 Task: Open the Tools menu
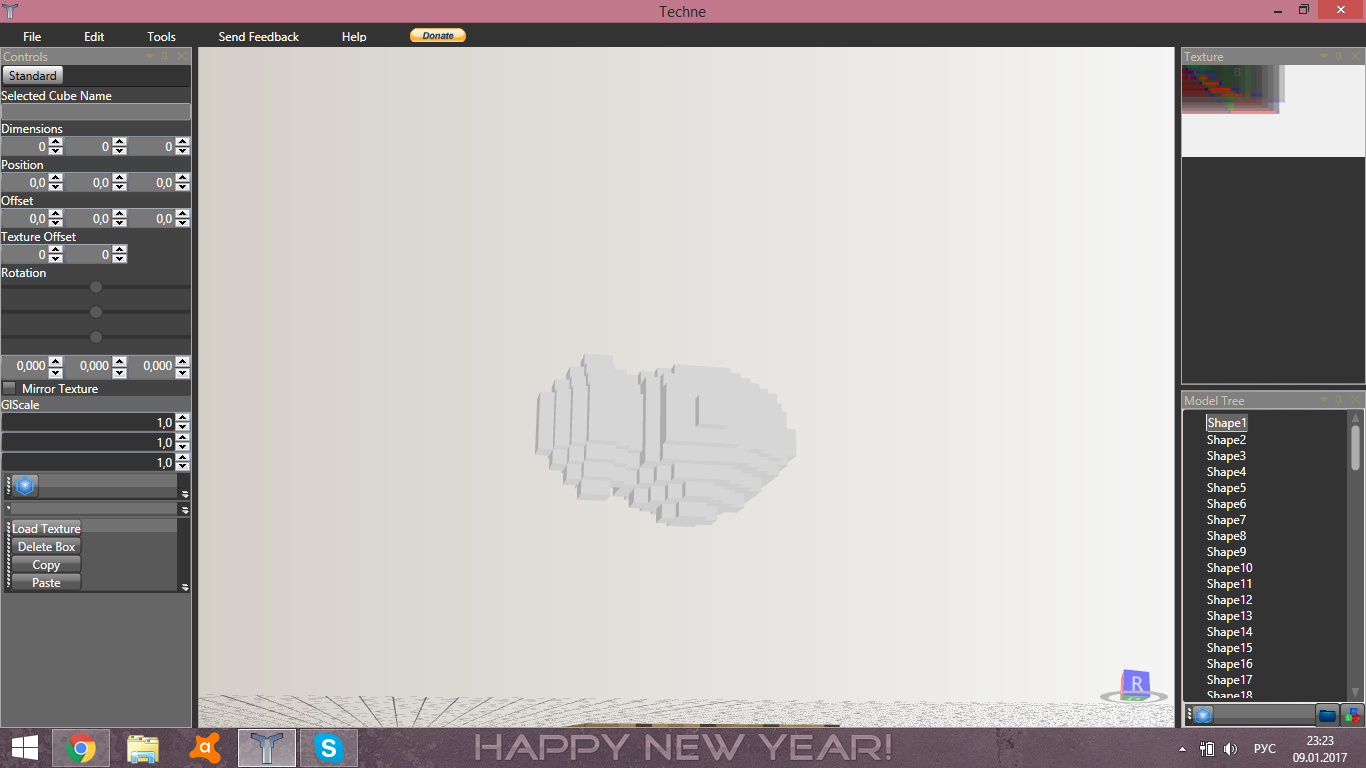(x=161, y=36)
